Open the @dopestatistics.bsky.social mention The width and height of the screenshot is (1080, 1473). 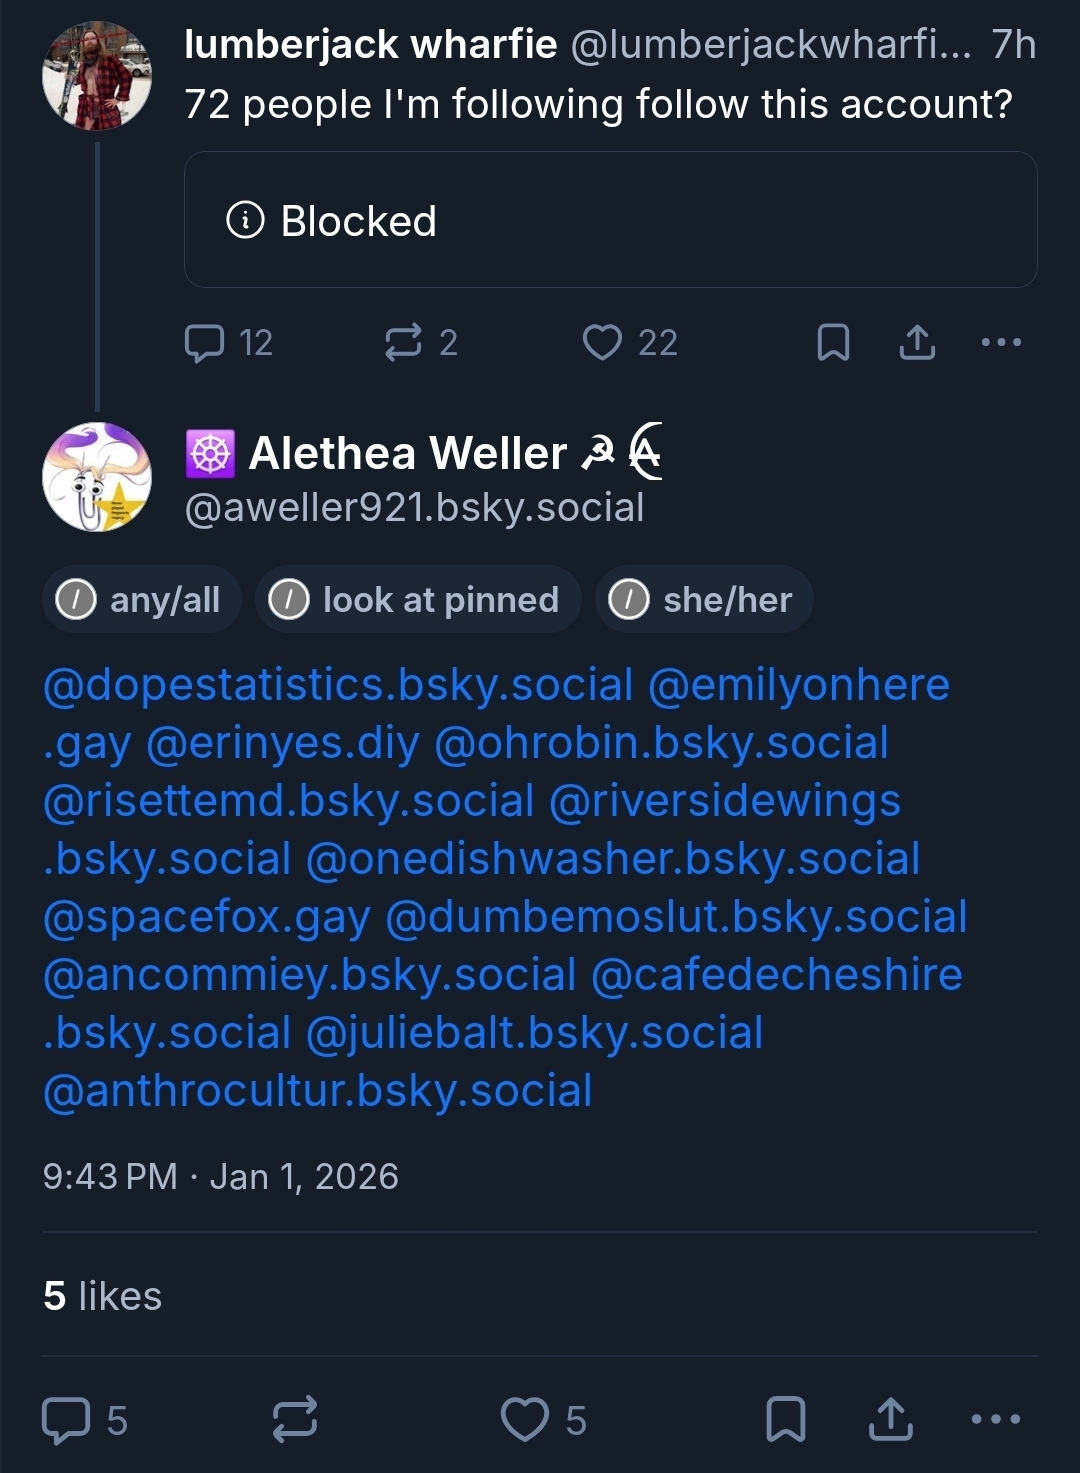[x=338, y=685]
